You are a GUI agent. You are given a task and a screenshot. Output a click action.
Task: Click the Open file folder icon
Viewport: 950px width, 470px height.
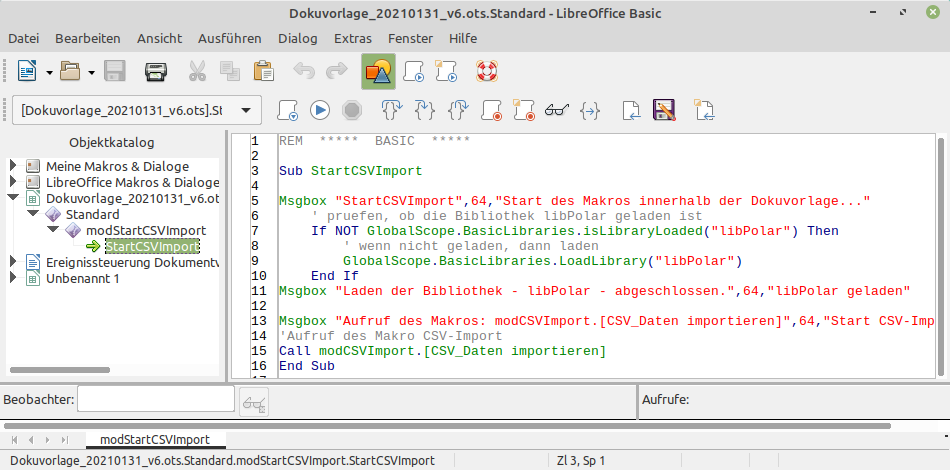(x=70, y=71)
